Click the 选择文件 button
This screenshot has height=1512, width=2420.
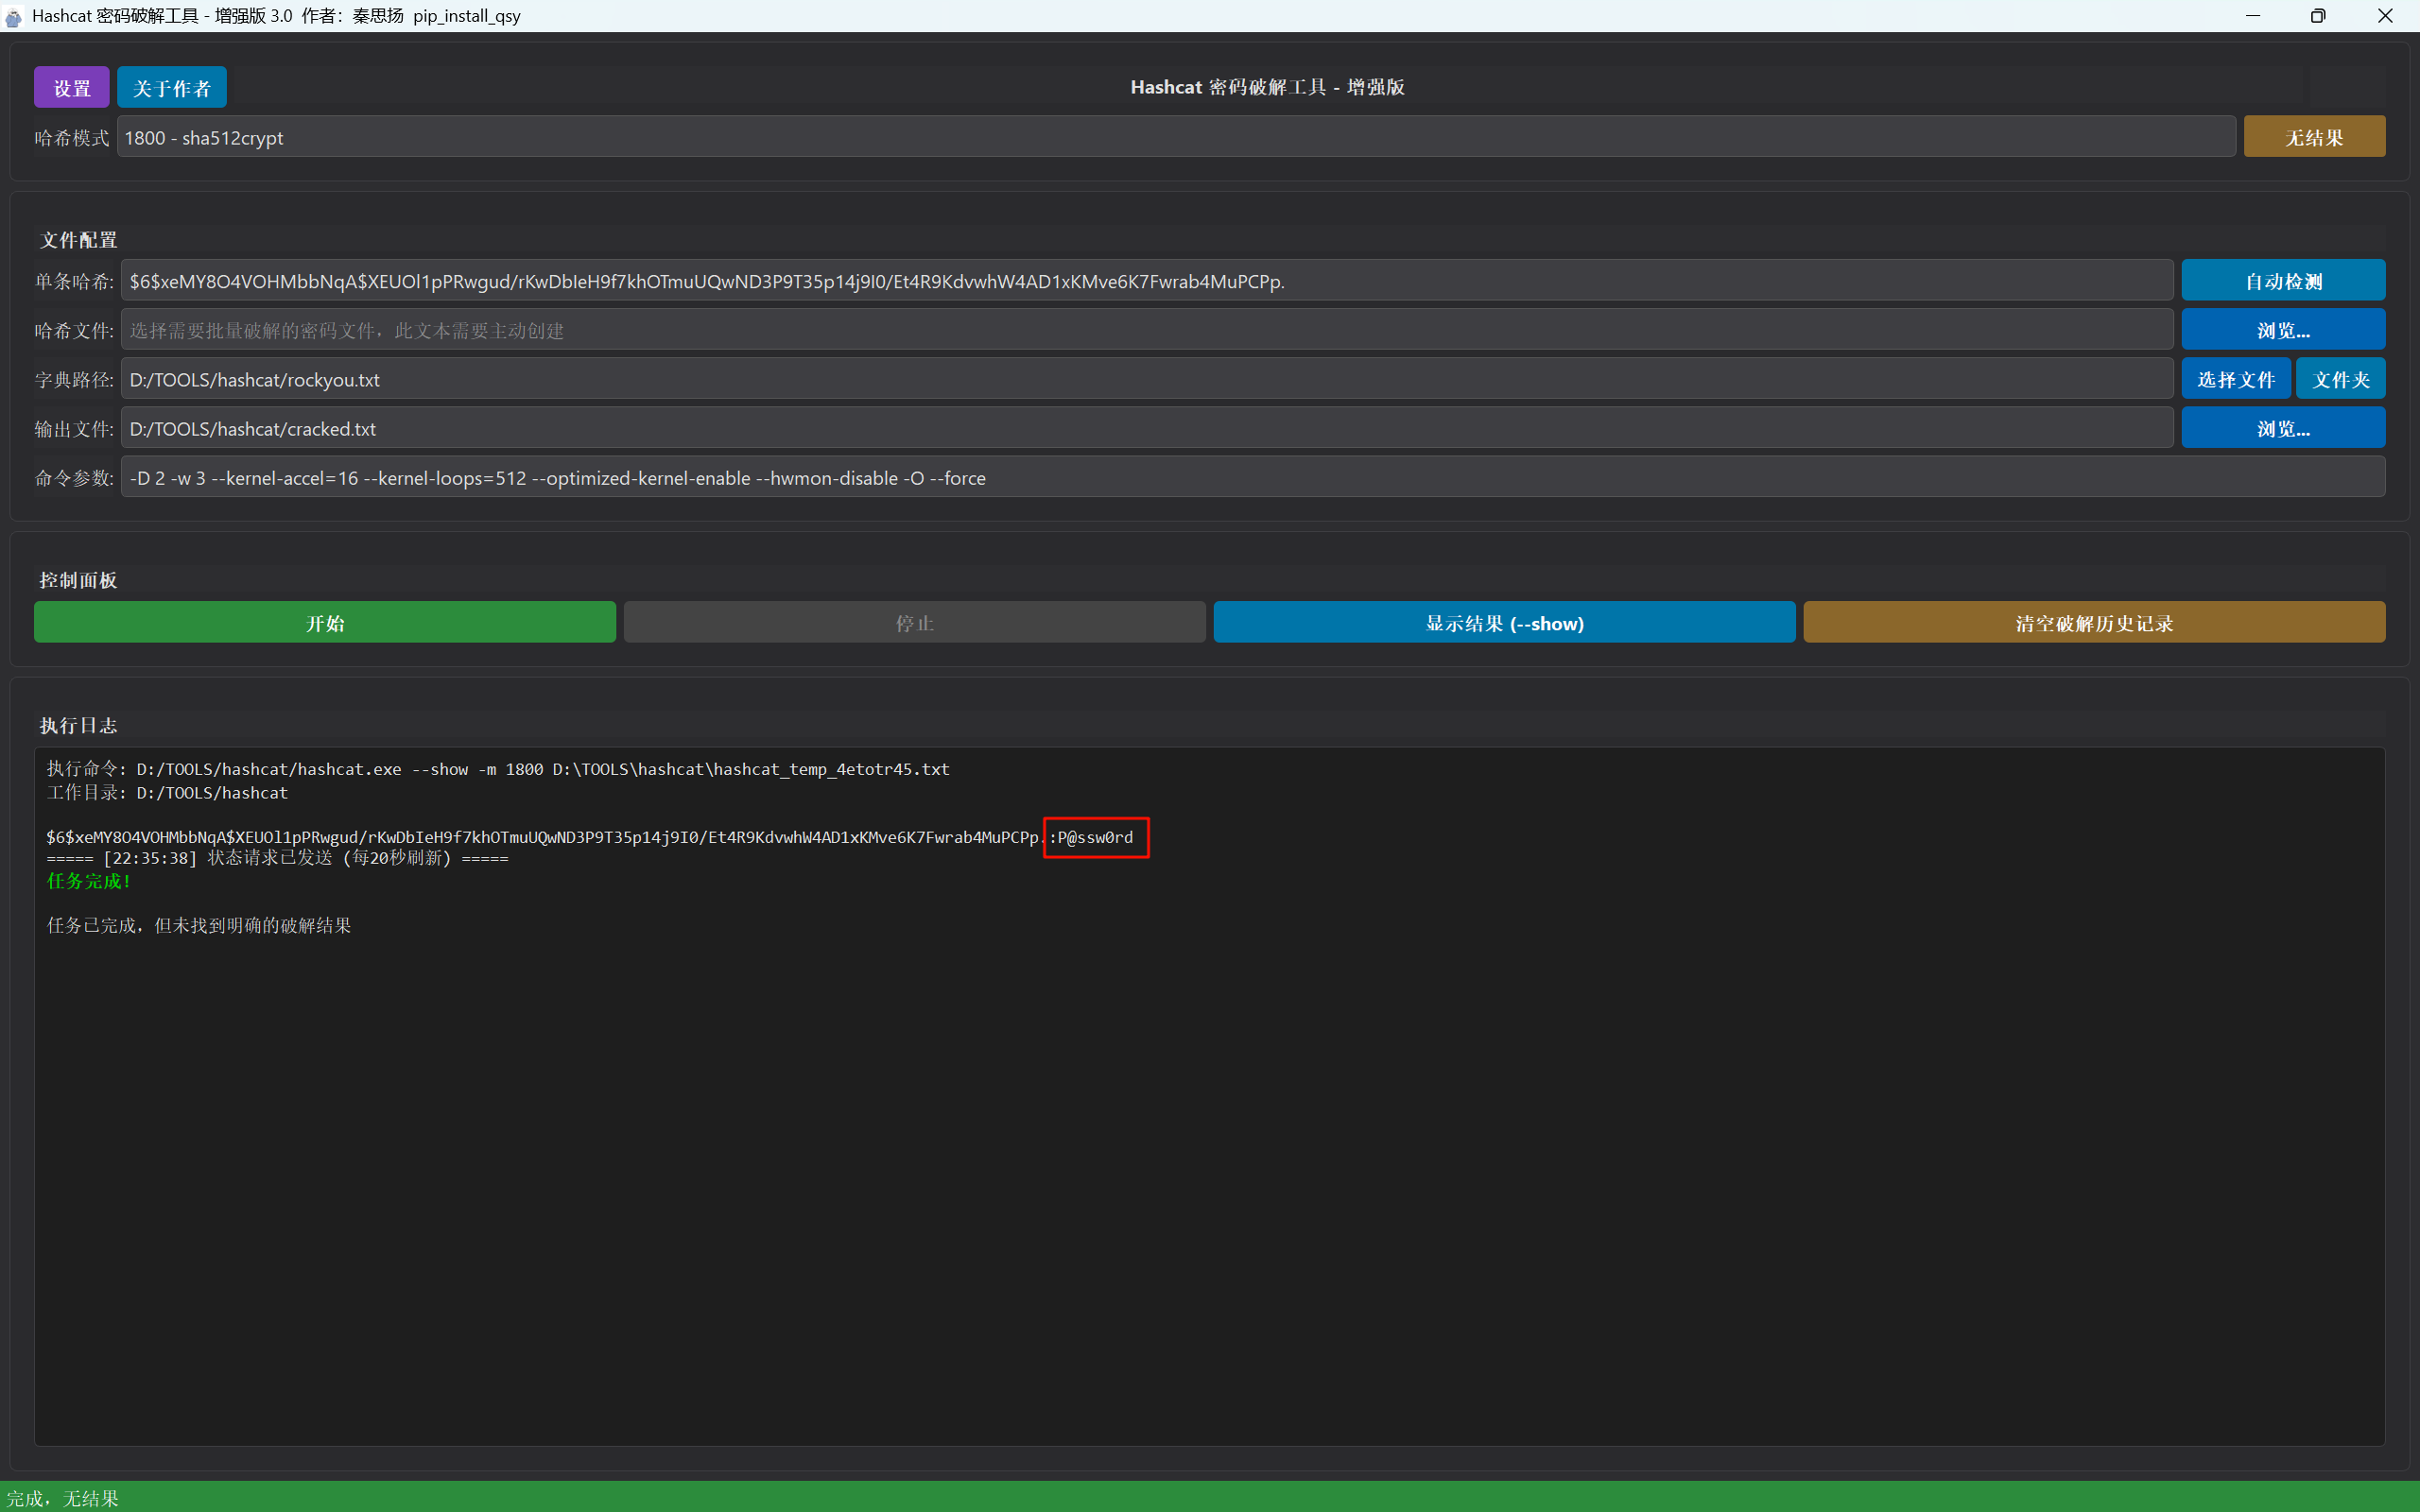click(2236, 379)
